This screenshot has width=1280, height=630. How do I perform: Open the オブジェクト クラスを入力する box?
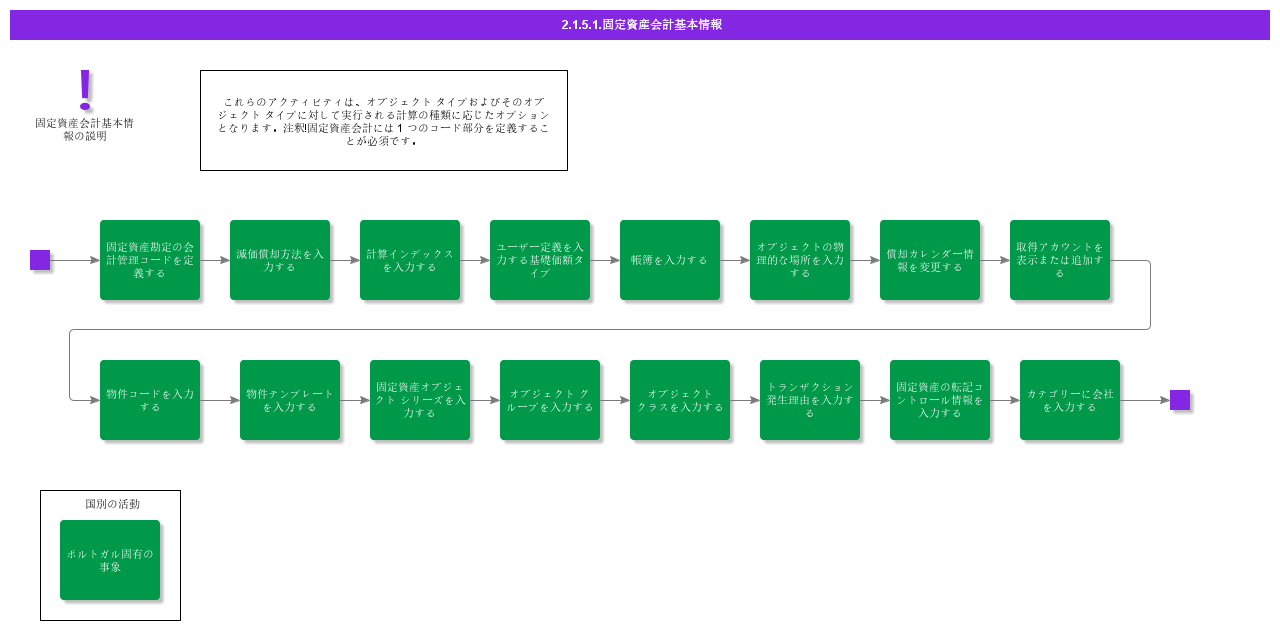[x=680, y=400]
